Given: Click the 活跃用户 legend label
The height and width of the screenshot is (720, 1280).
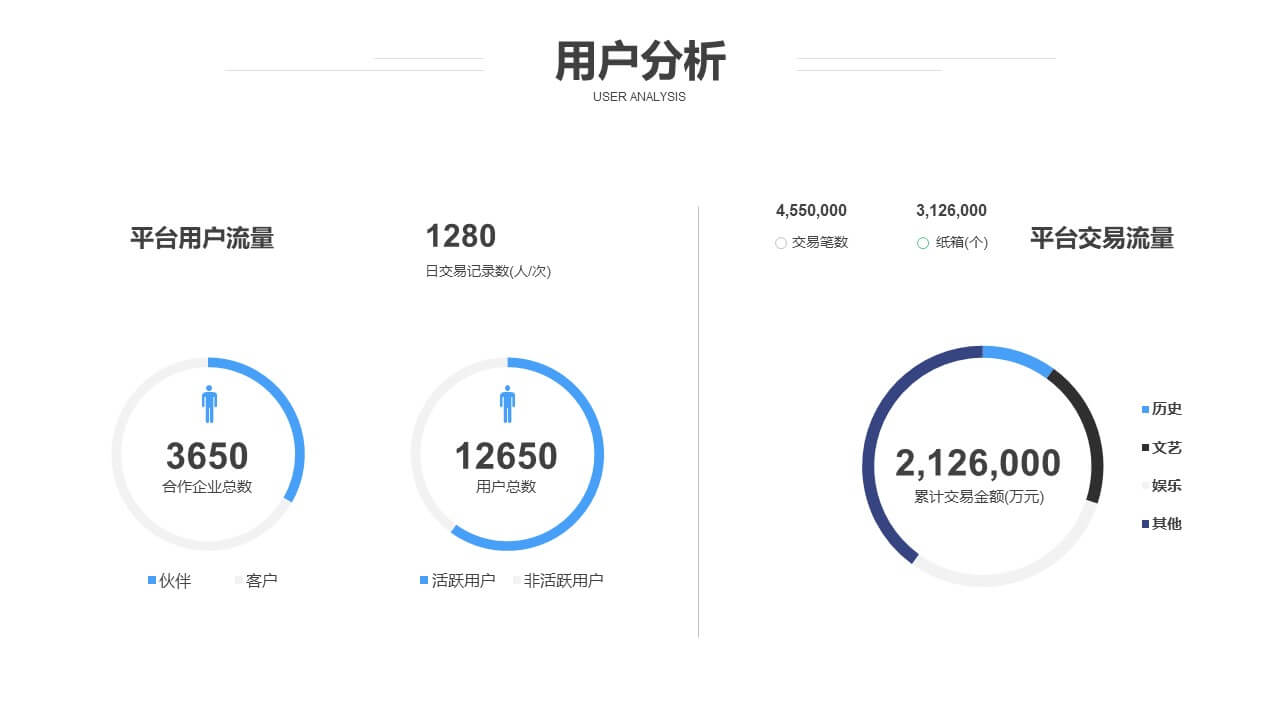Looking at the screenshot, I should (464, 580).
